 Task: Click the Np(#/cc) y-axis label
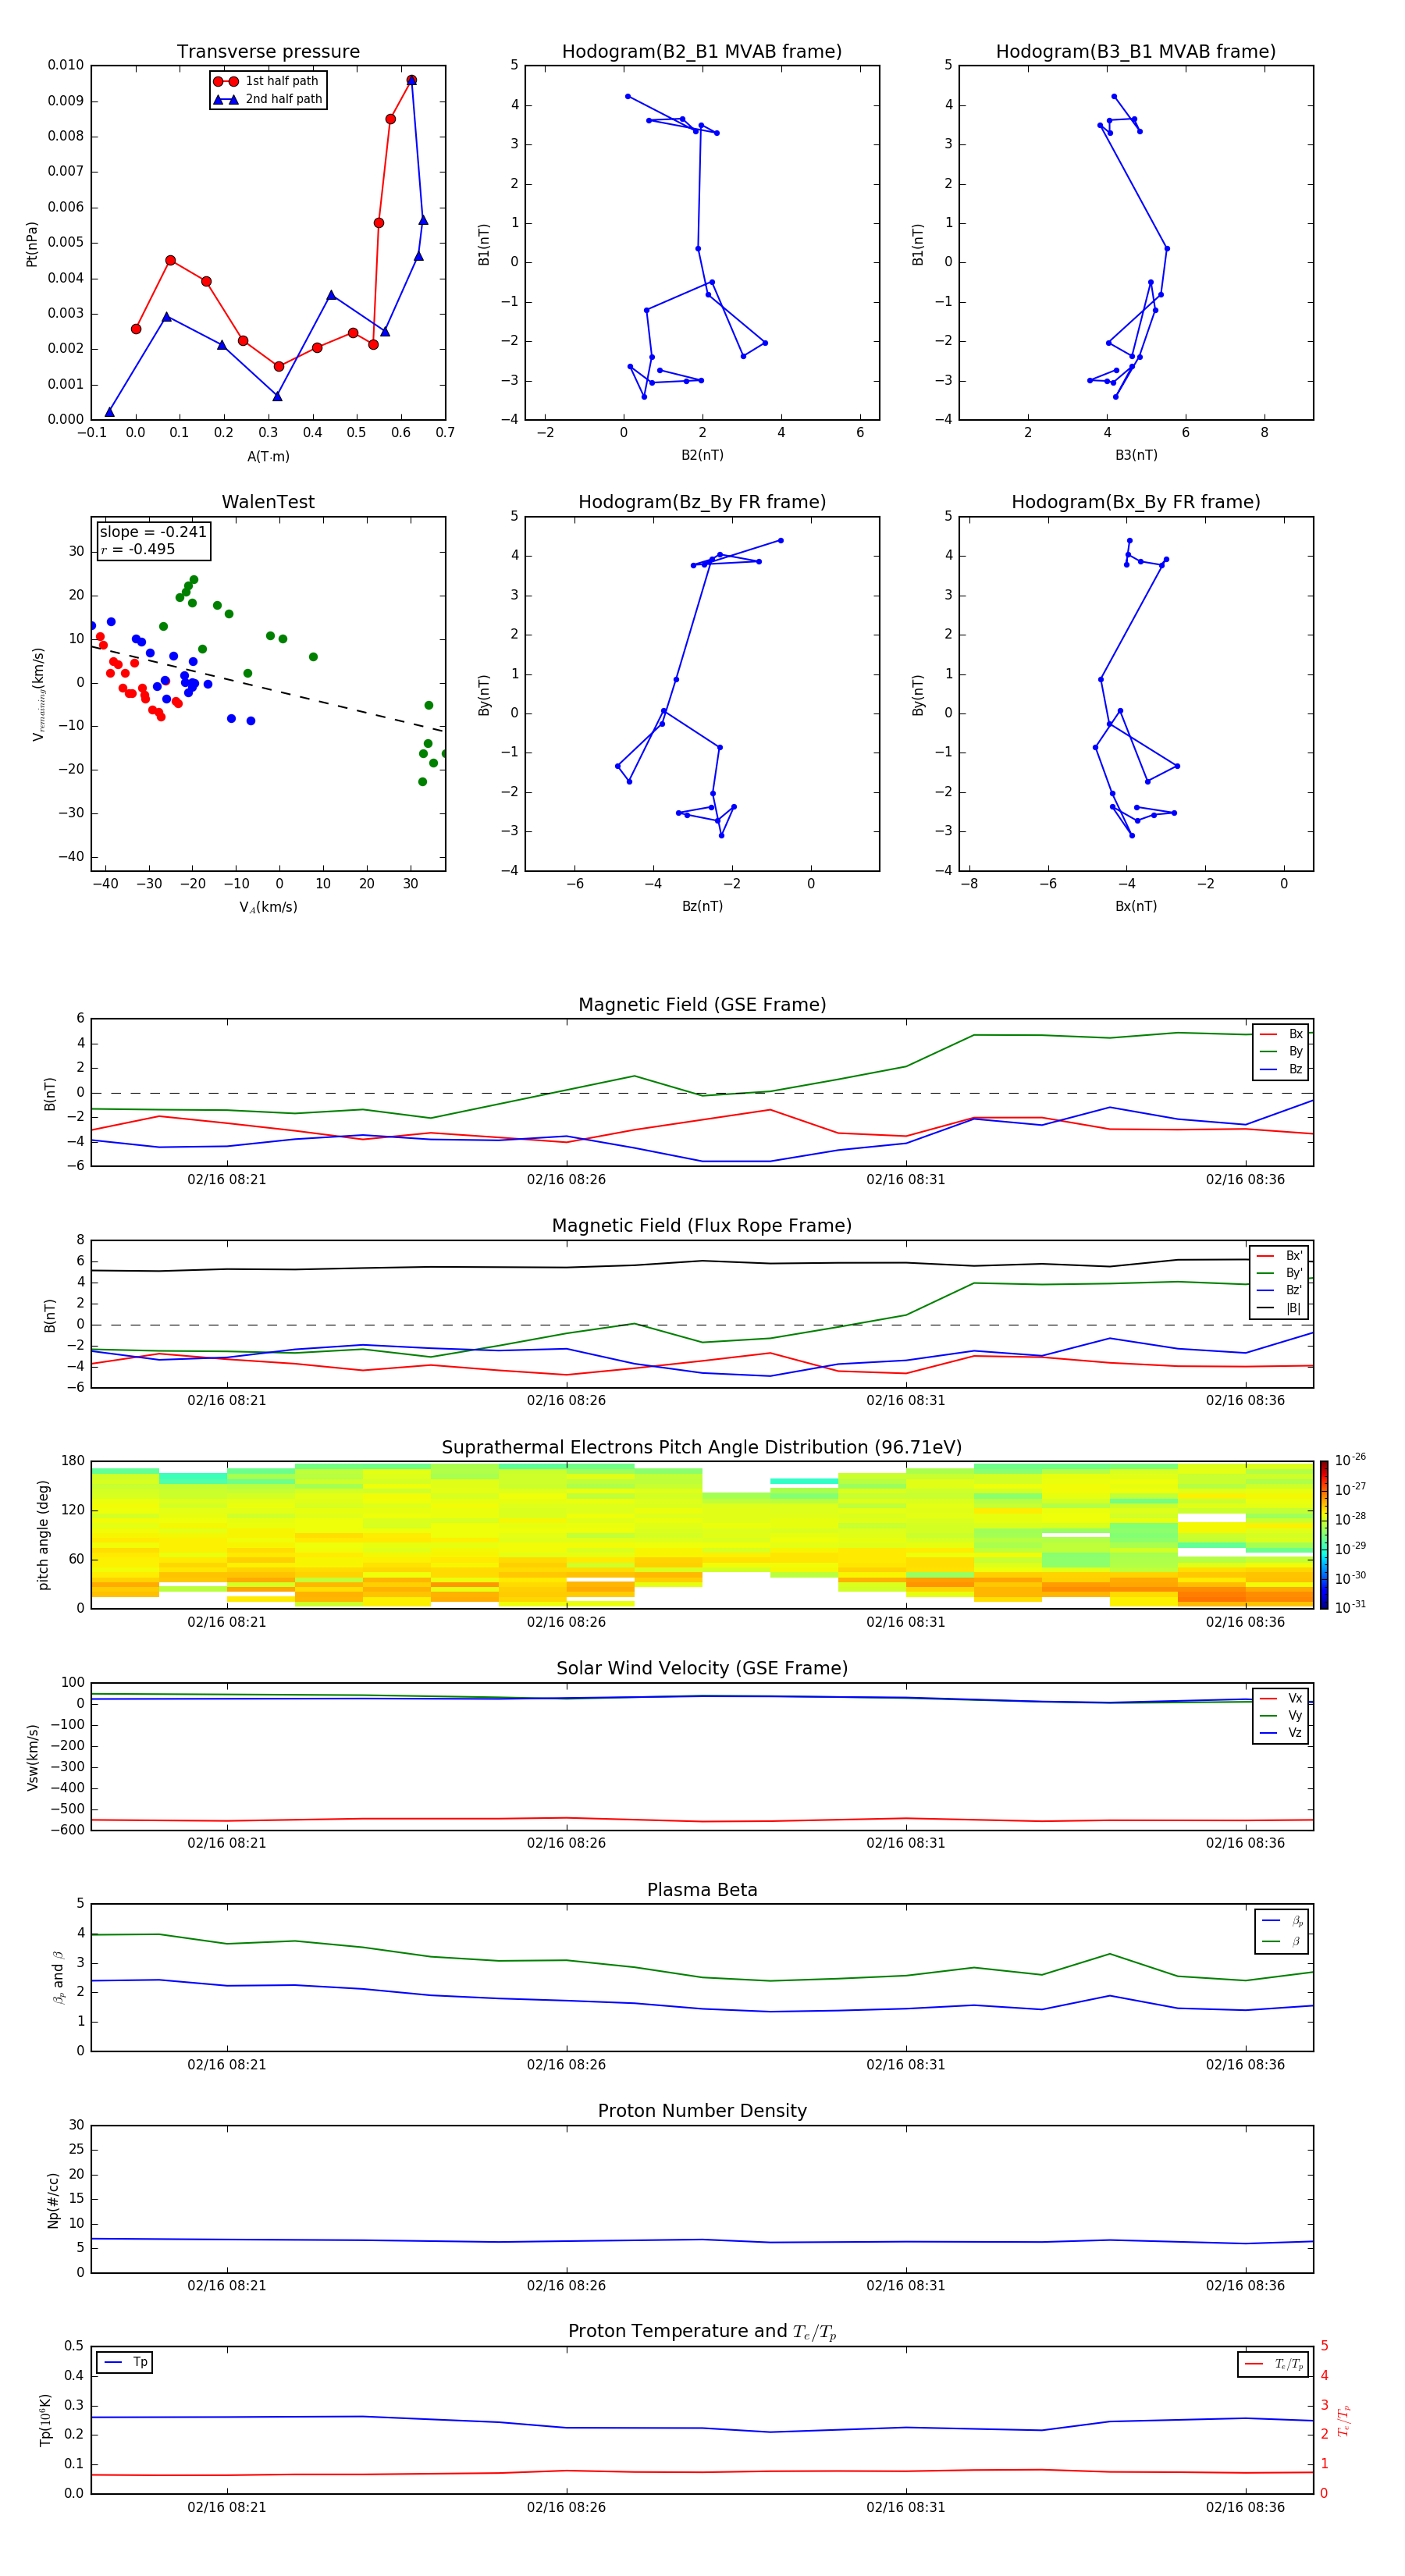click(x=53, y=2200)
